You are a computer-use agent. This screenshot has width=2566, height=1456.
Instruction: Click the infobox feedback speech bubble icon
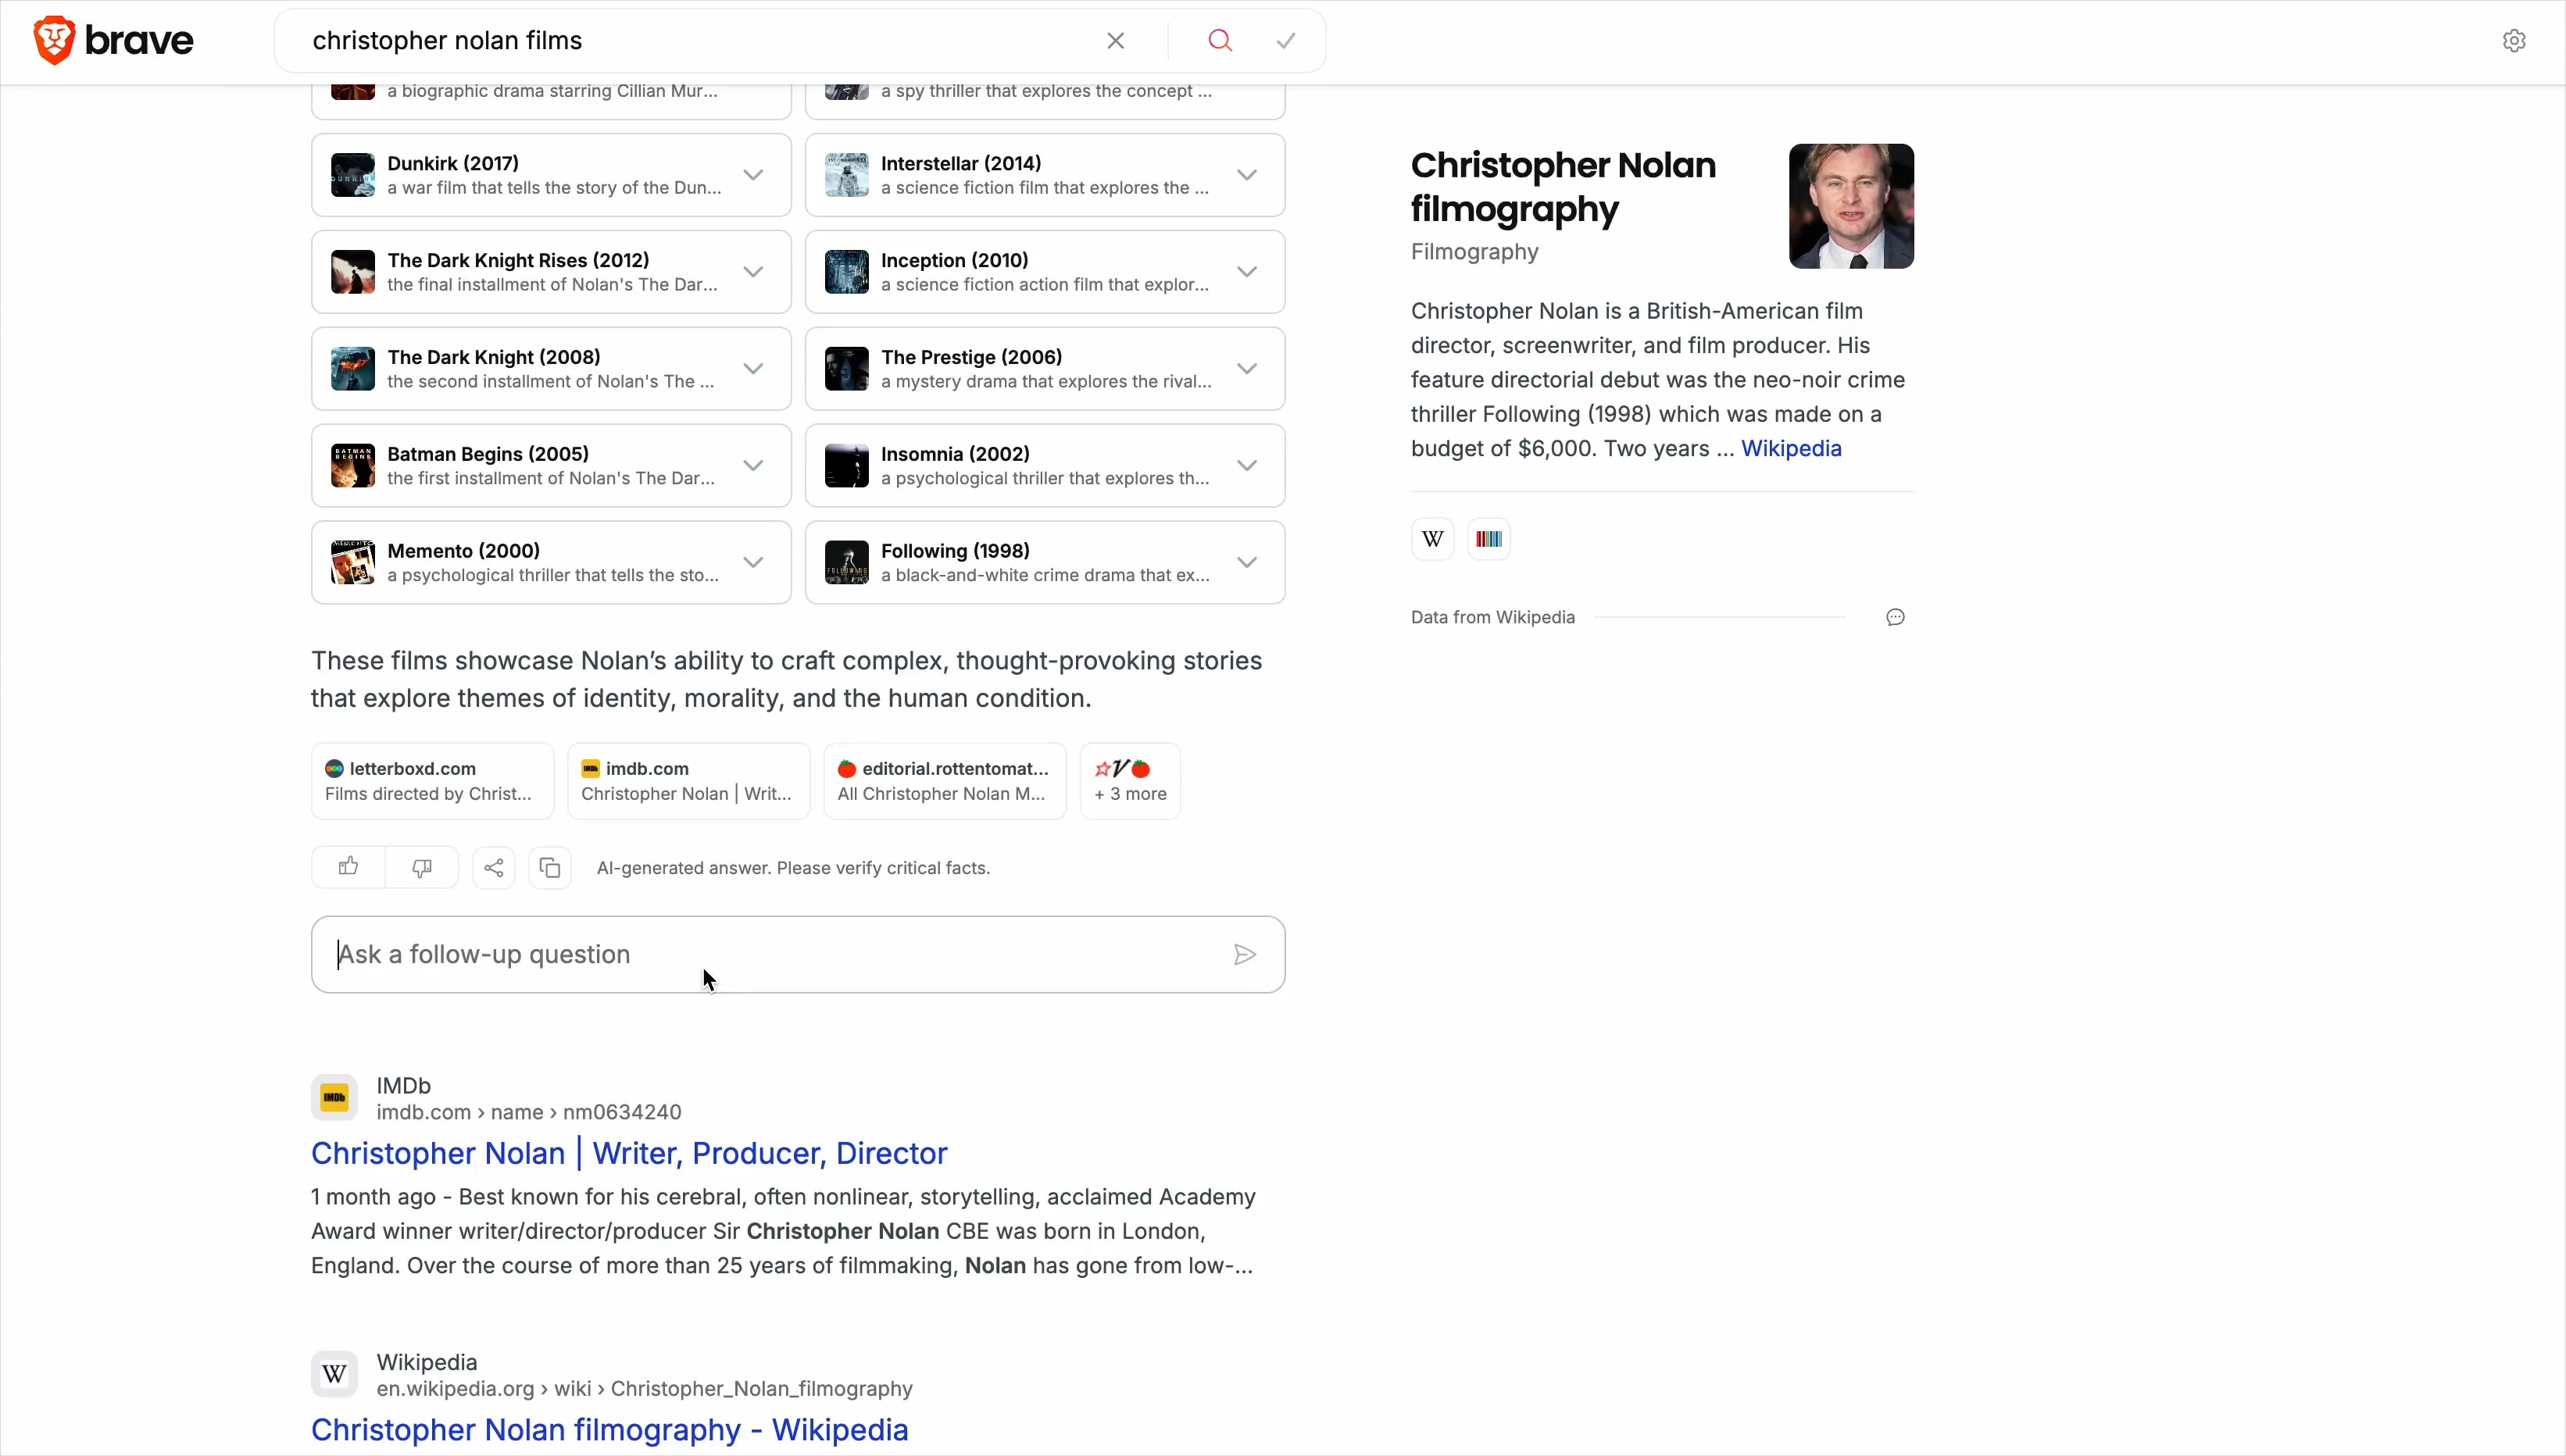tap(1894, 617)
